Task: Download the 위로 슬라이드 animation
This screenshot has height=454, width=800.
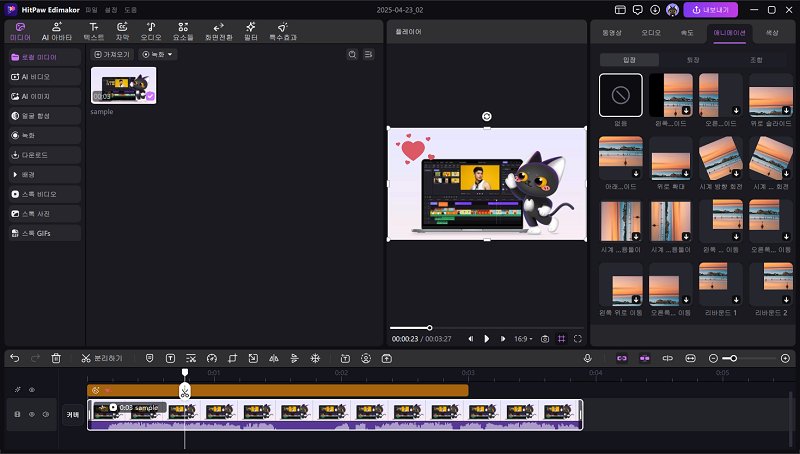Action: (x=786, y=110)
